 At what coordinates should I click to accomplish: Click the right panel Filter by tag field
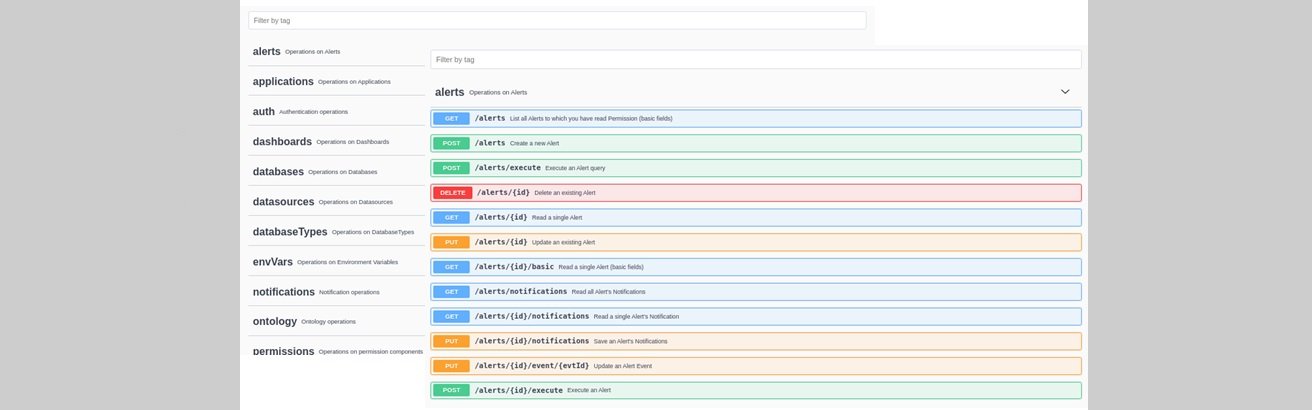point(755,60)
